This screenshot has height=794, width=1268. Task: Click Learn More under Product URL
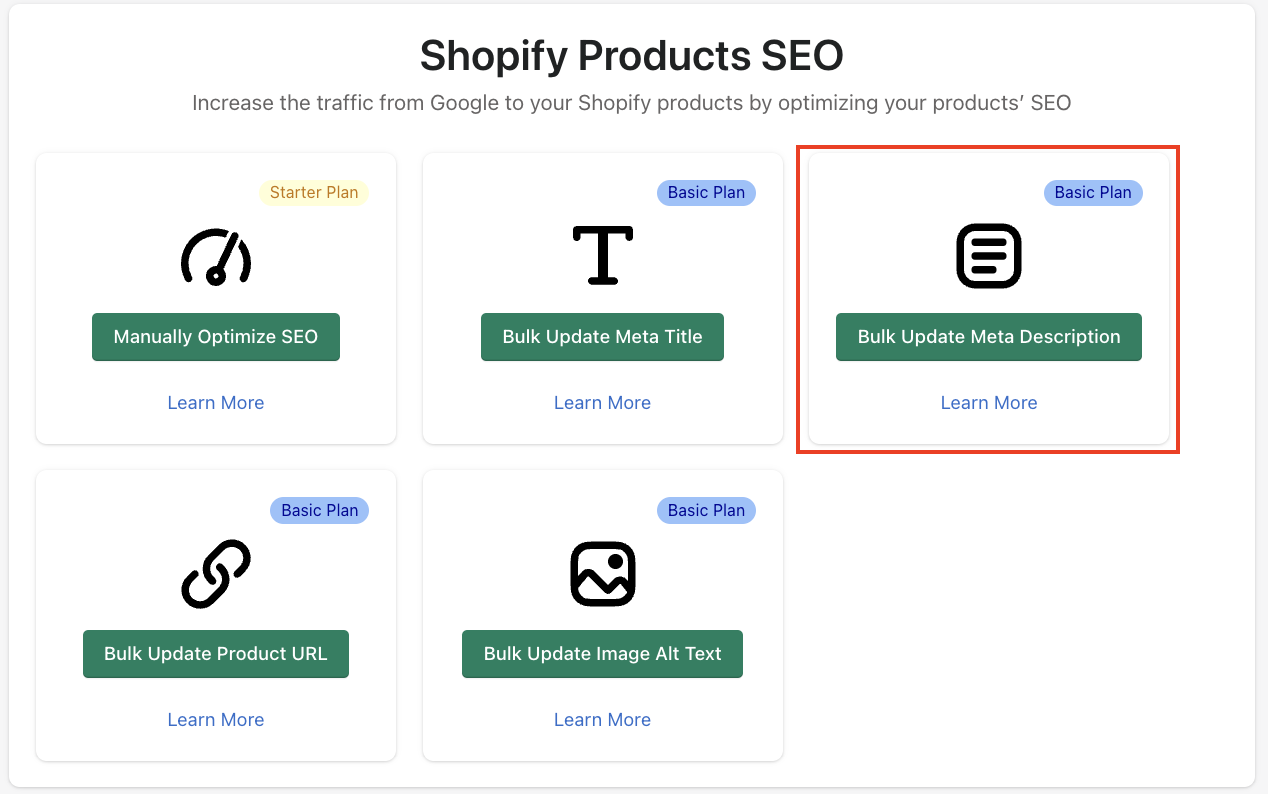[x=216, y=720]
